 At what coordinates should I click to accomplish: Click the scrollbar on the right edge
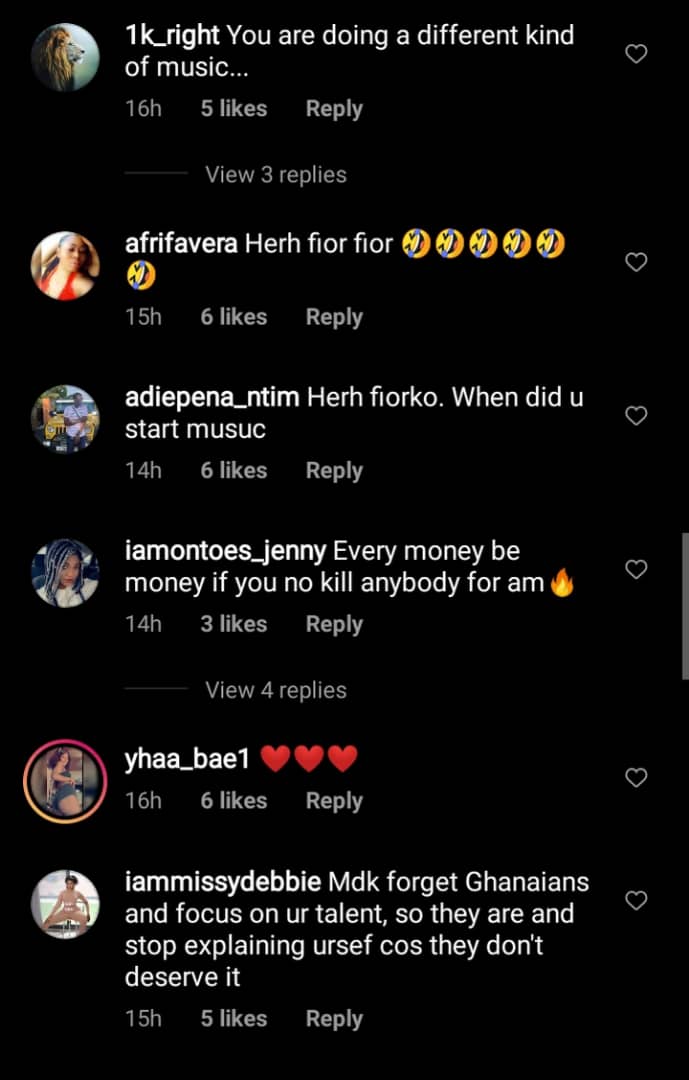685,606
